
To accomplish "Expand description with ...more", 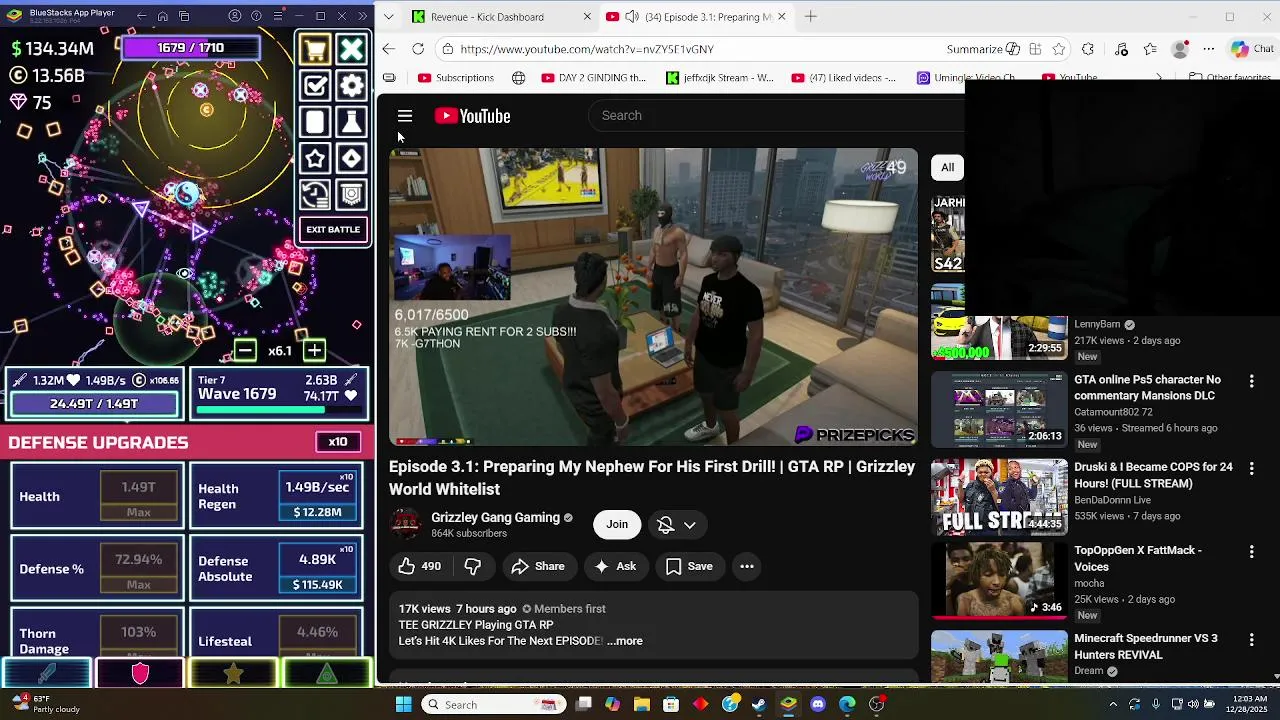I will pos(625,641).
